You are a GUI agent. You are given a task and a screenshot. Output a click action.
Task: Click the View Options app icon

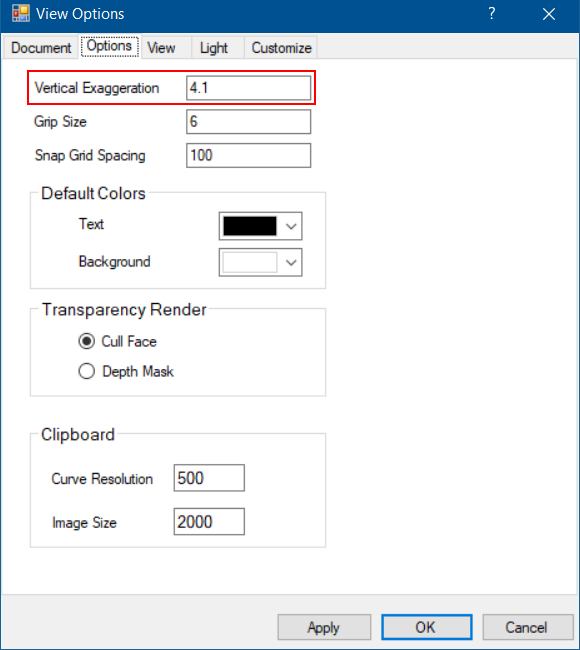point(21,14)
